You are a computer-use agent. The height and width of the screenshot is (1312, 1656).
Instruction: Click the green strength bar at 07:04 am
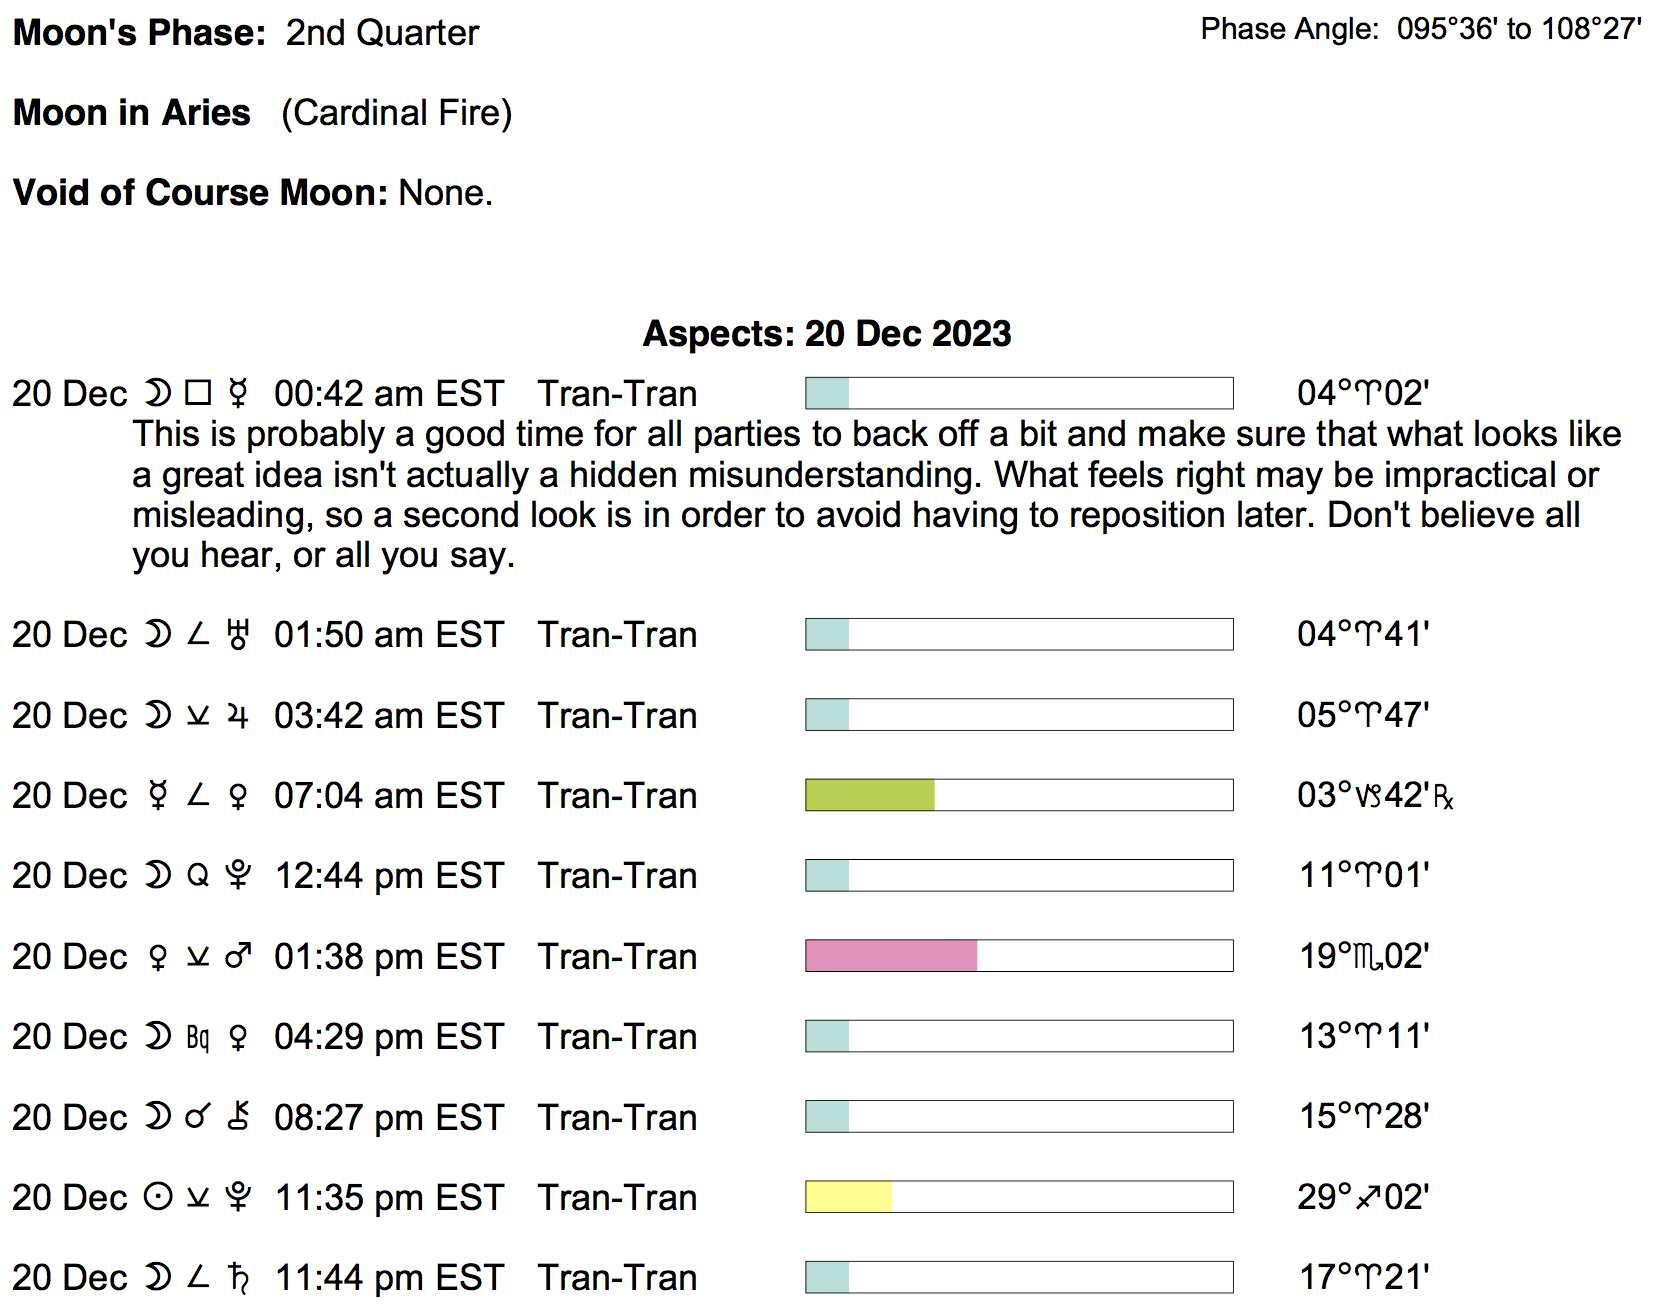coord(870,795)
